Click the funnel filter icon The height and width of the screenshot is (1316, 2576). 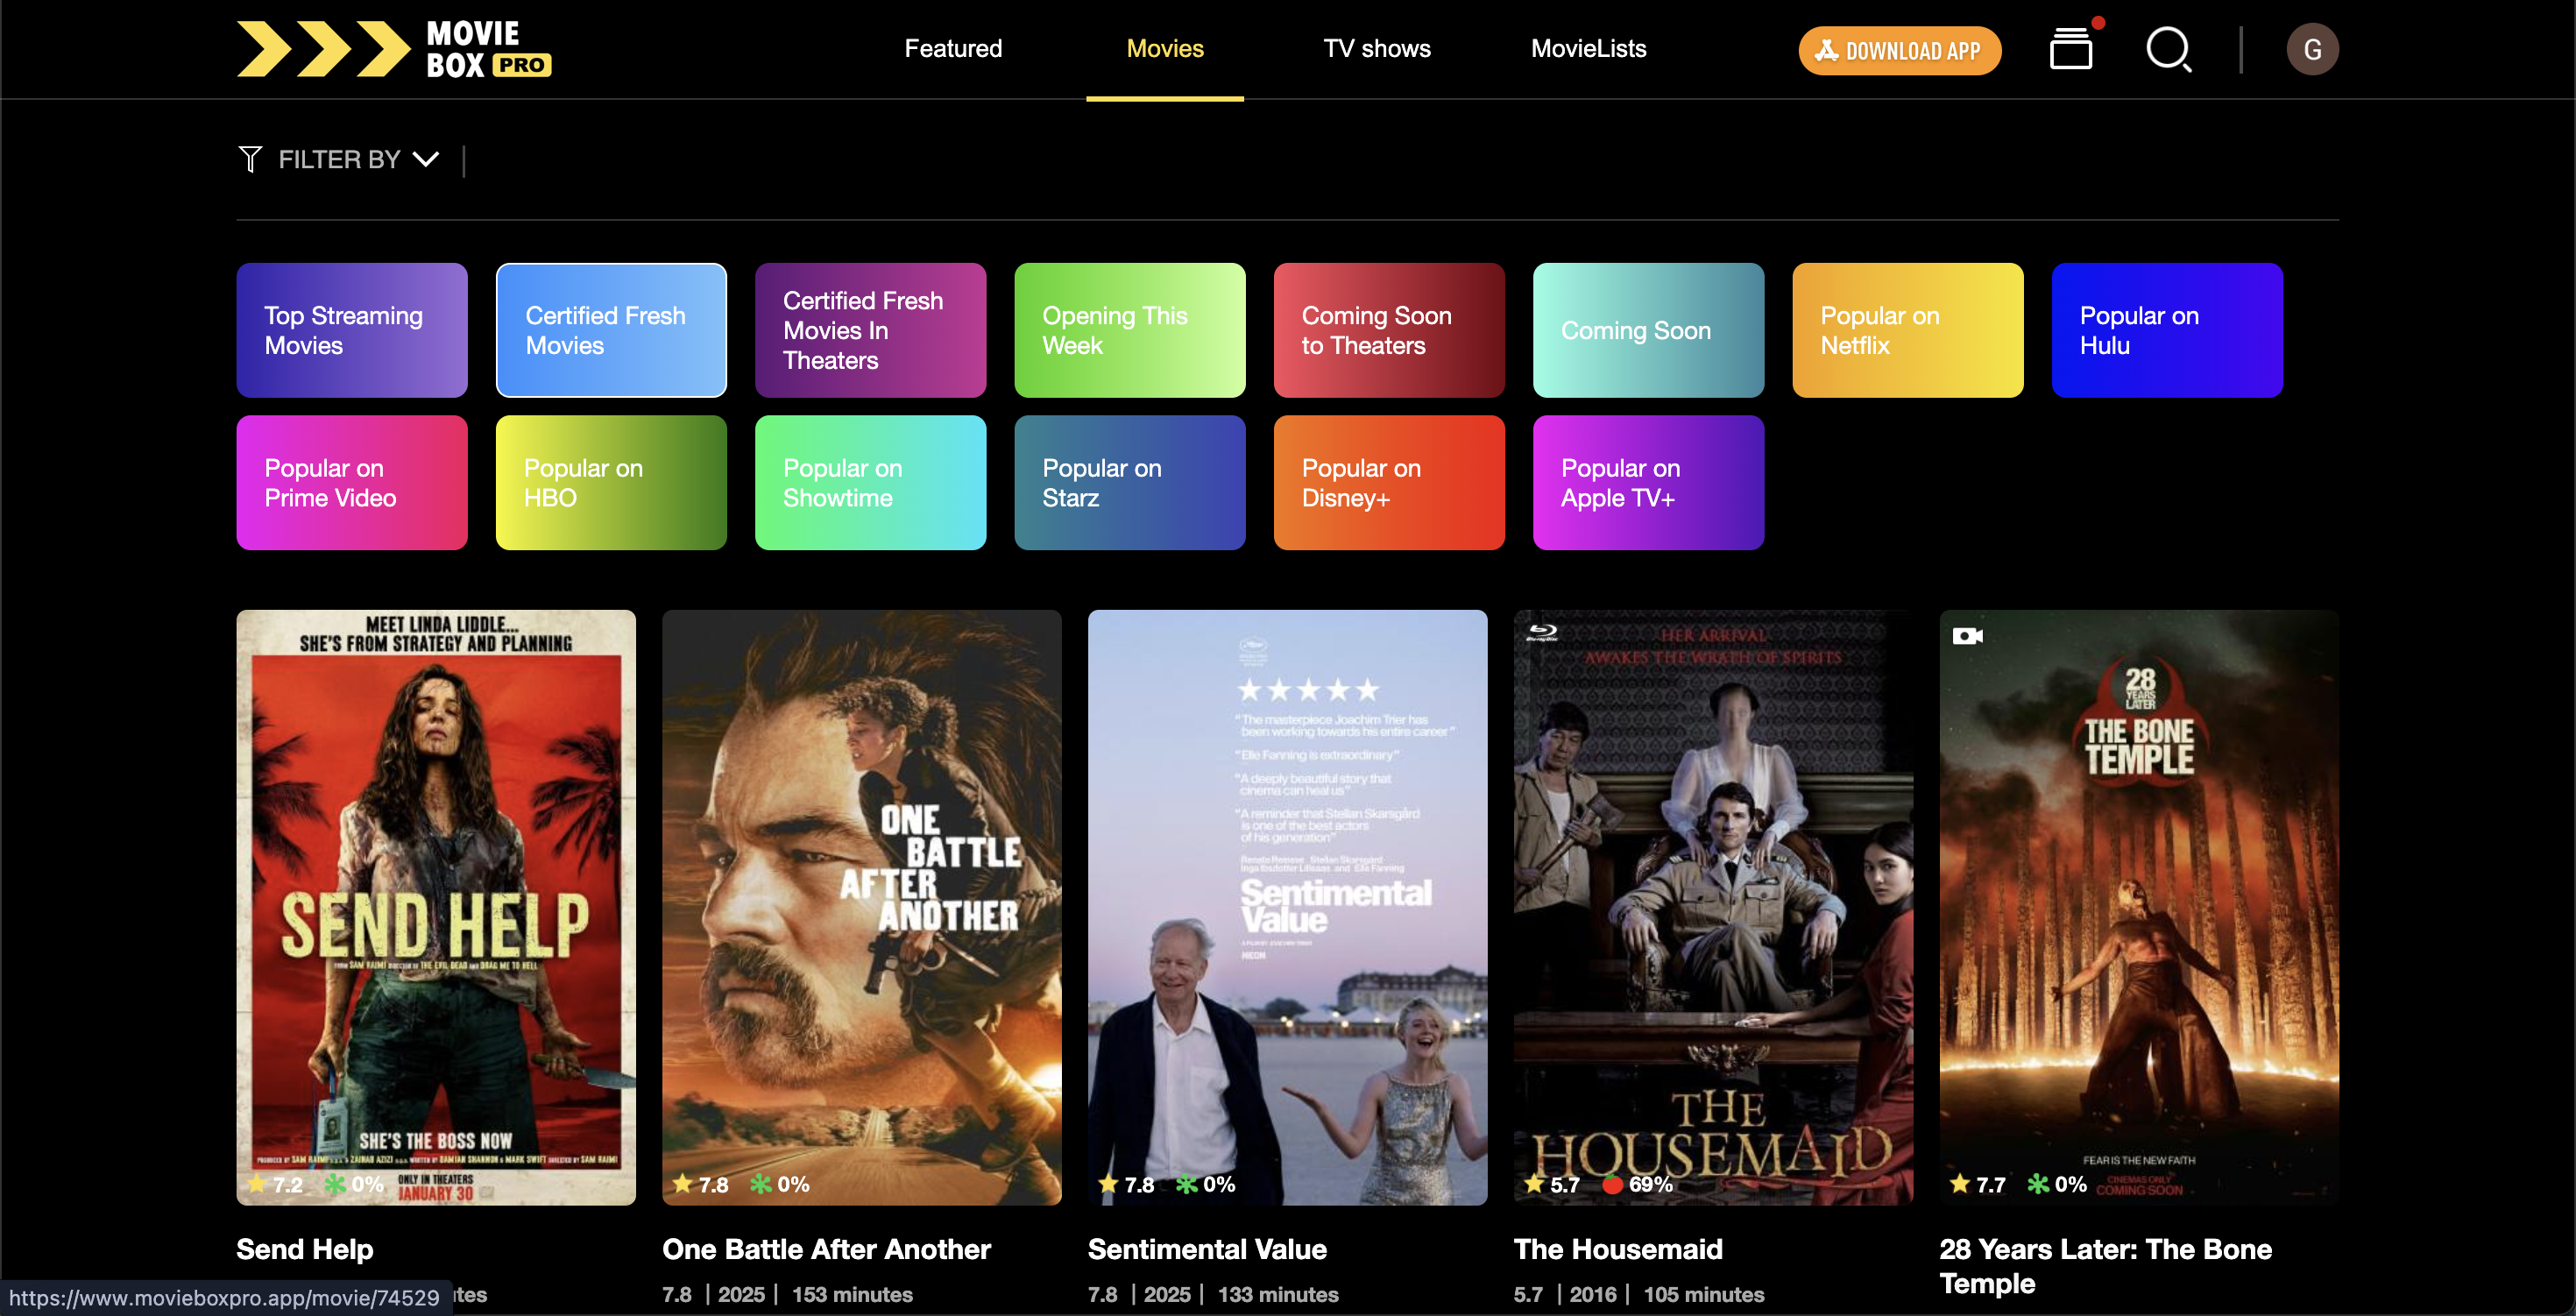click(250, 159)
